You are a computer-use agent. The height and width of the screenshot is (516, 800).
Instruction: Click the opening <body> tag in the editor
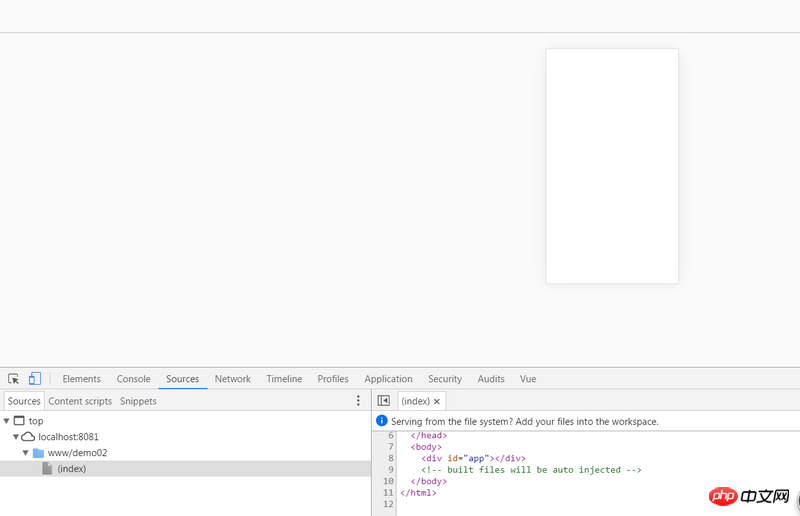tap(426, 447)
